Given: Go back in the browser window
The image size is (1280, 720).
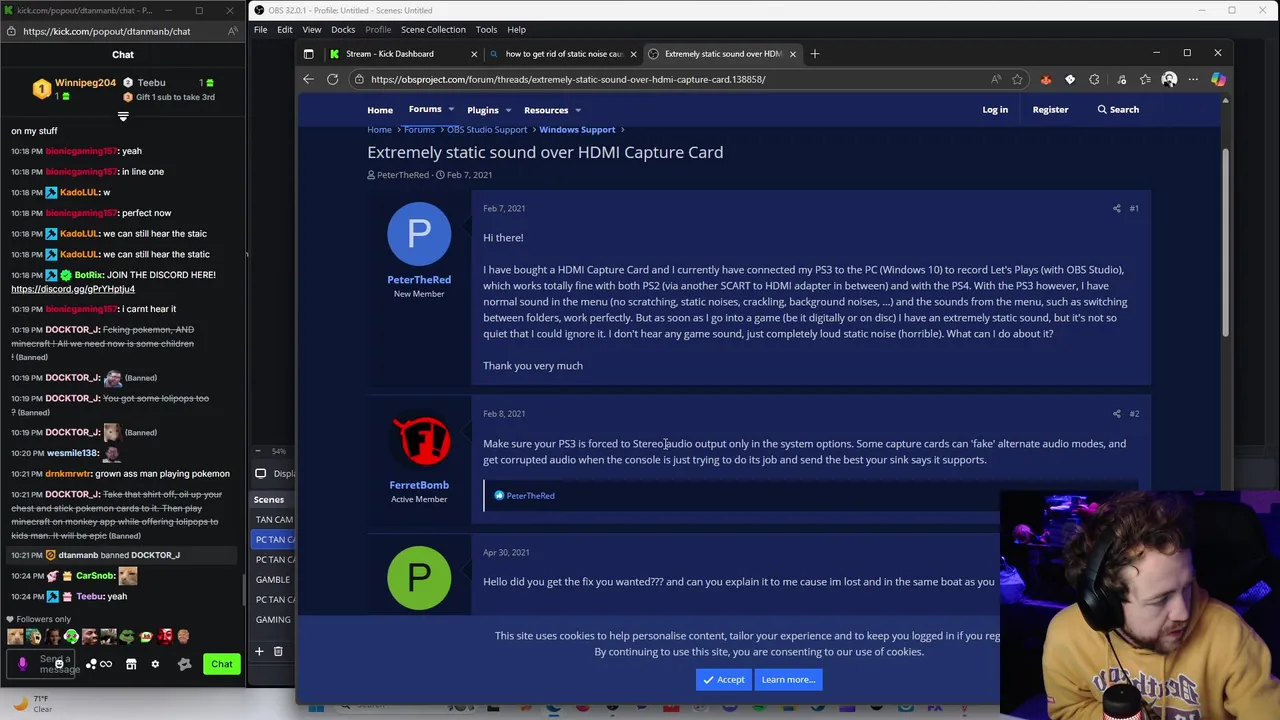Looking at the screenshot, I should [308, 79].
